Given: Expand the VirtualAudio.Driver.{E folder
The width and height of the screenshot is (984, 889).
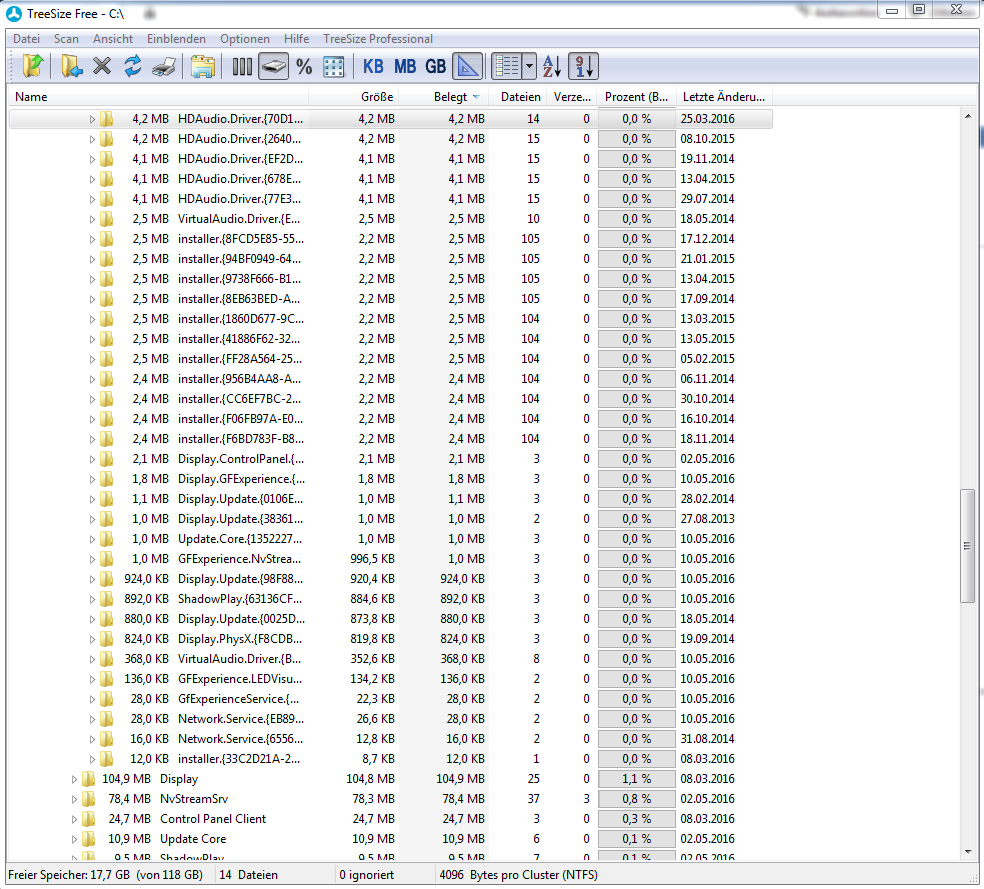Looking at the screenshot, I should point(92,219).
